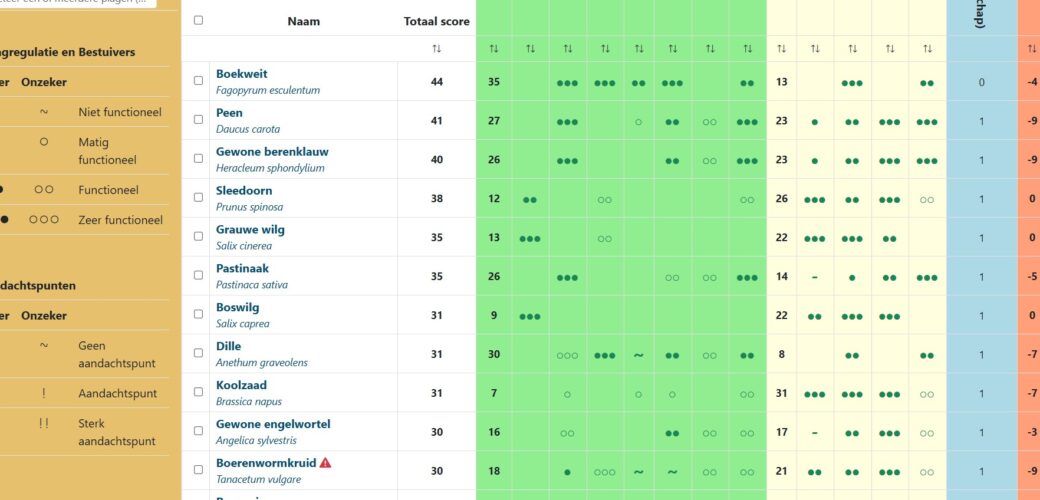Toggle the select-all checkbox beside Naam header
Screen dimensions: 1040x500
[x=198, y=20]
